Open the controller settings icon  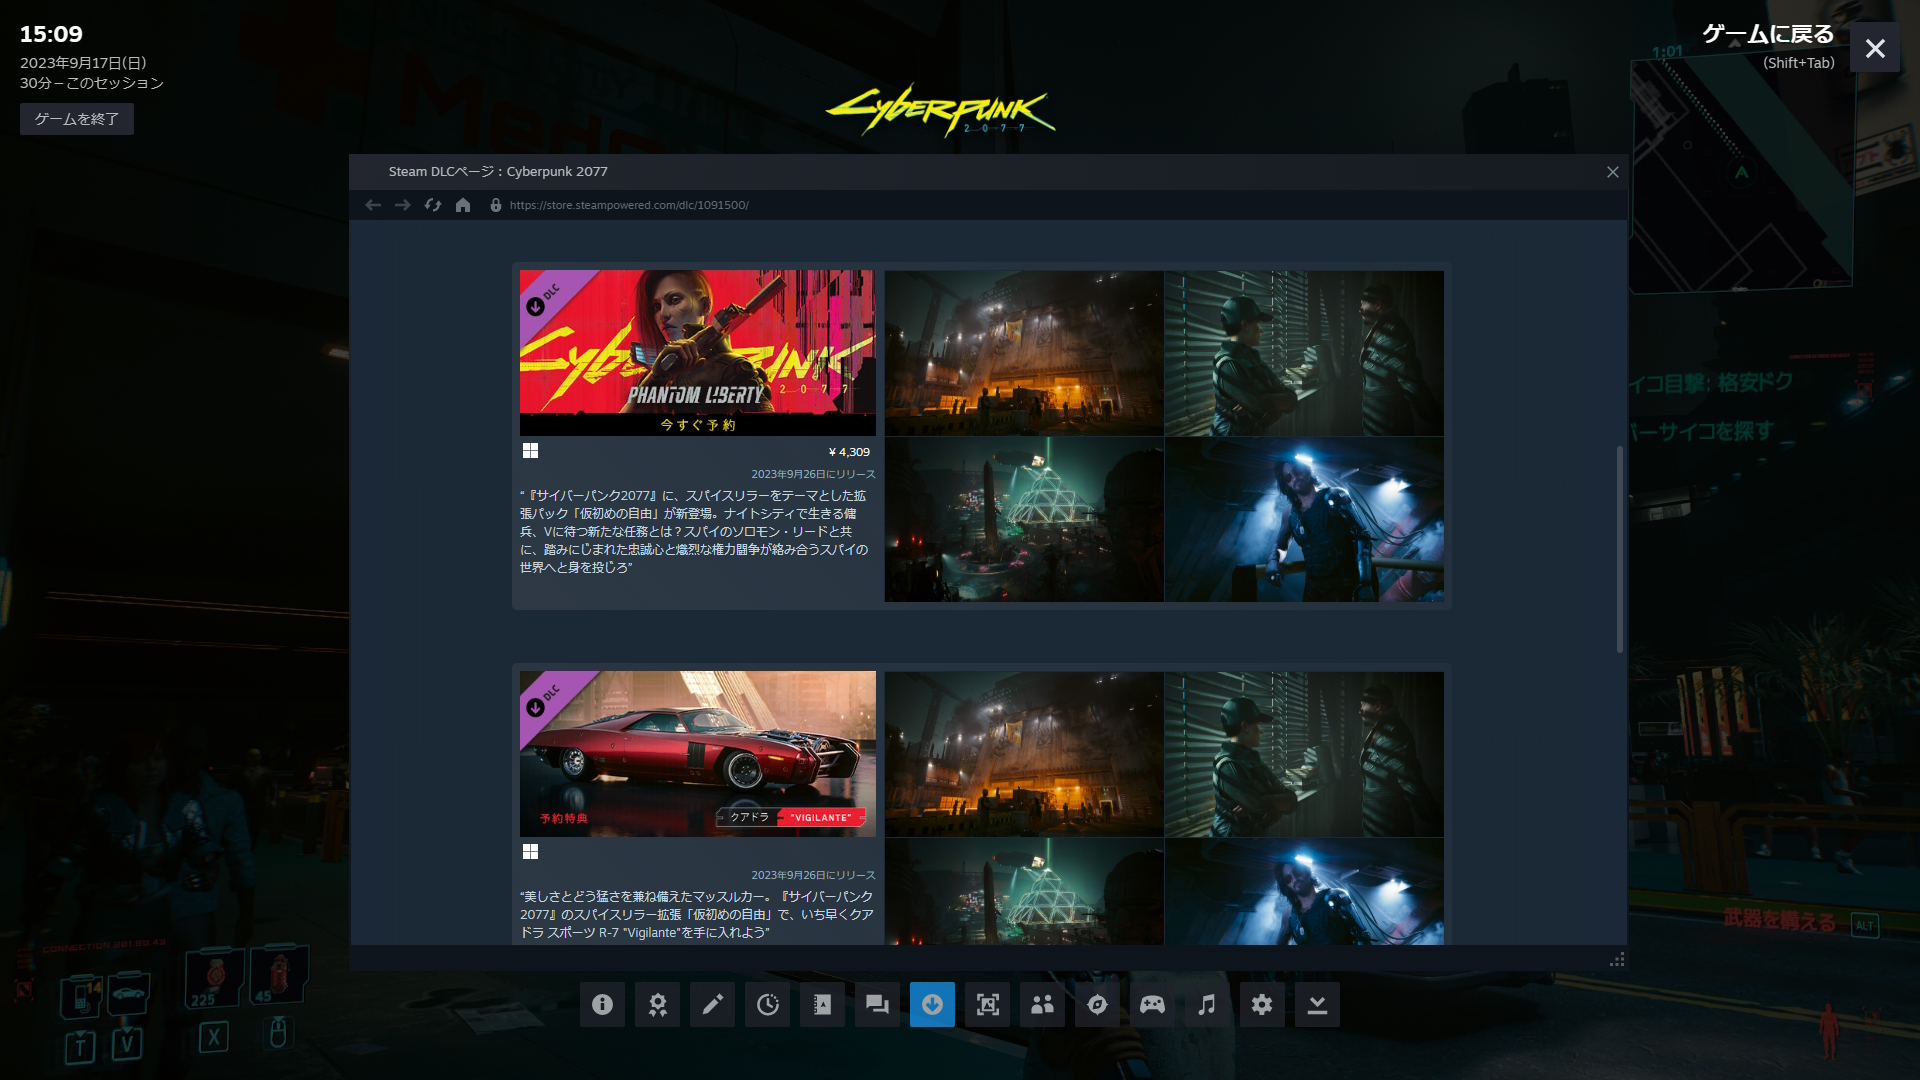coord(1152,1004)
